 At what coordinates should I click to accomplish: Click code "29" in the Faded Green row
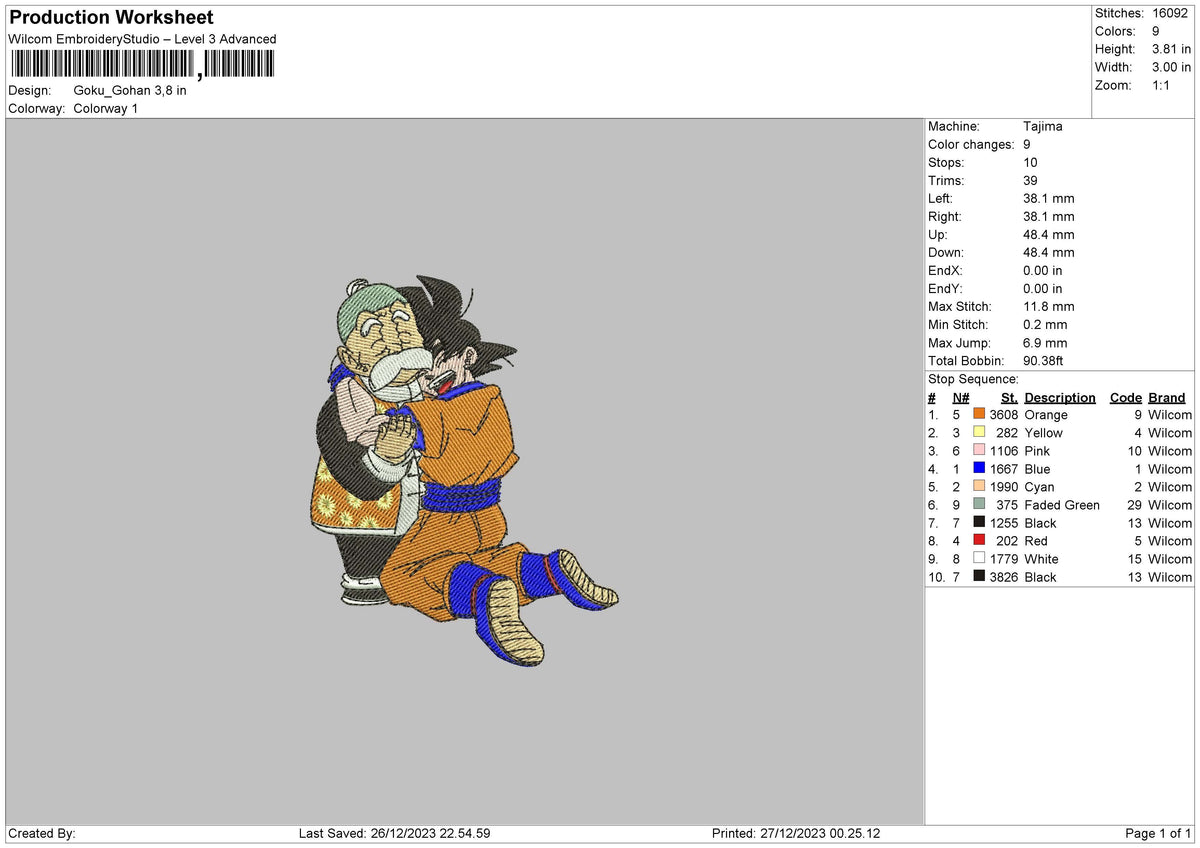pyautogui.click(x=1134, y=504)
